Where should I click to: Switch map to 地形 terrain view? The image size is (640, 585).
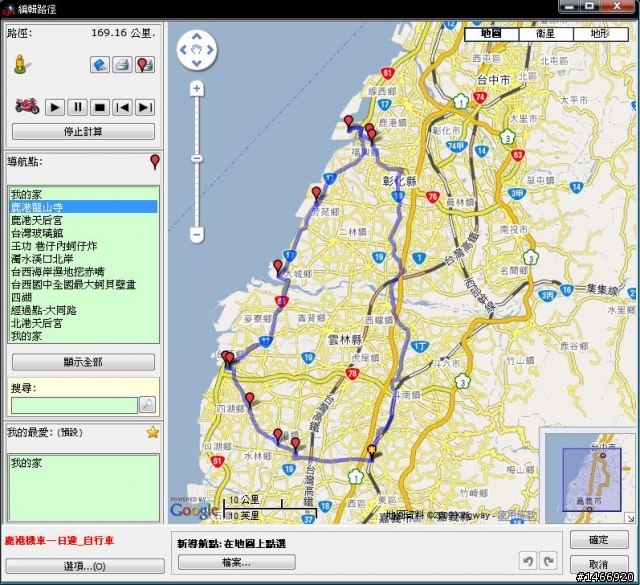(x=600, y=34)
